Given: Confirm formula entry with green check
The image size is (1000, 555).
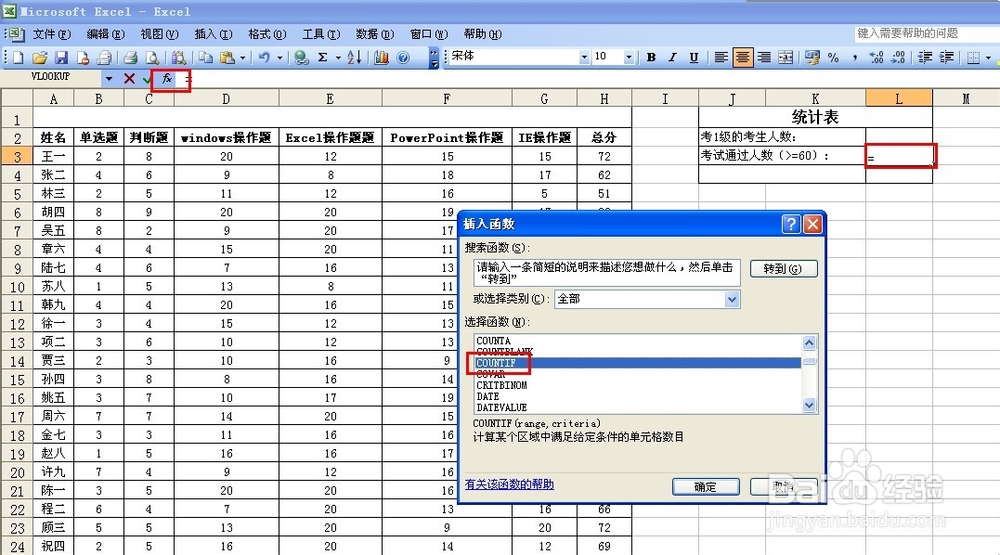Looking at the screenshot, I should point(147,79).
